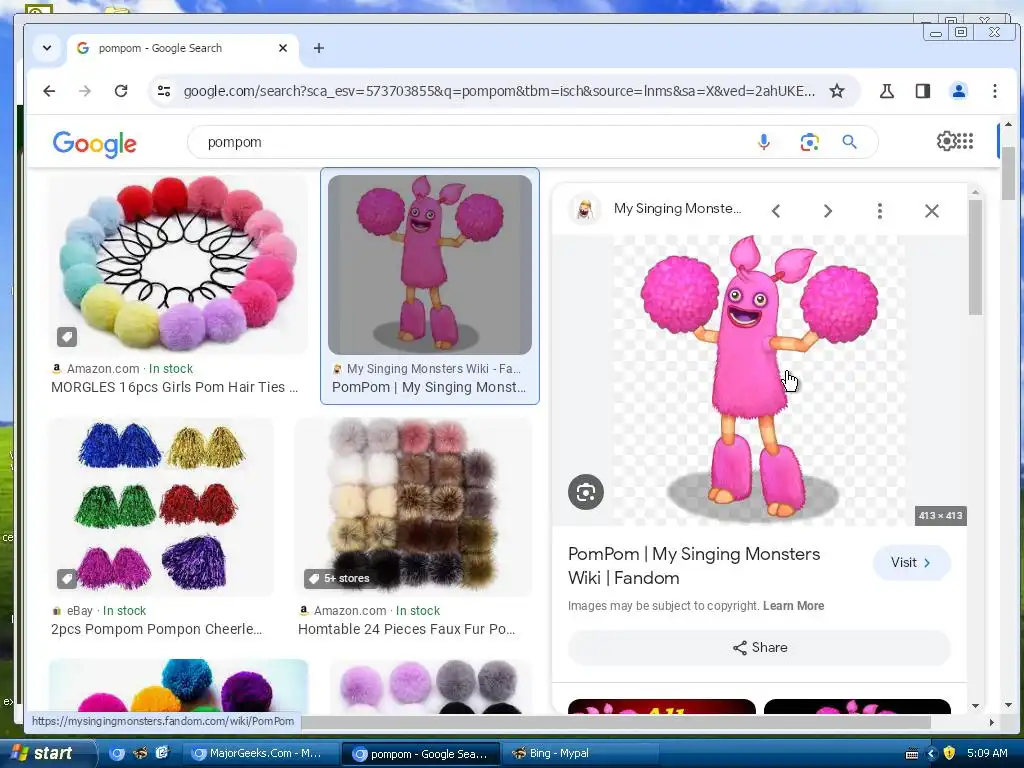Show next image in preview panel
Image resolution: width=1024 pixels, height=768 pixels.
[x=827, y=211]
